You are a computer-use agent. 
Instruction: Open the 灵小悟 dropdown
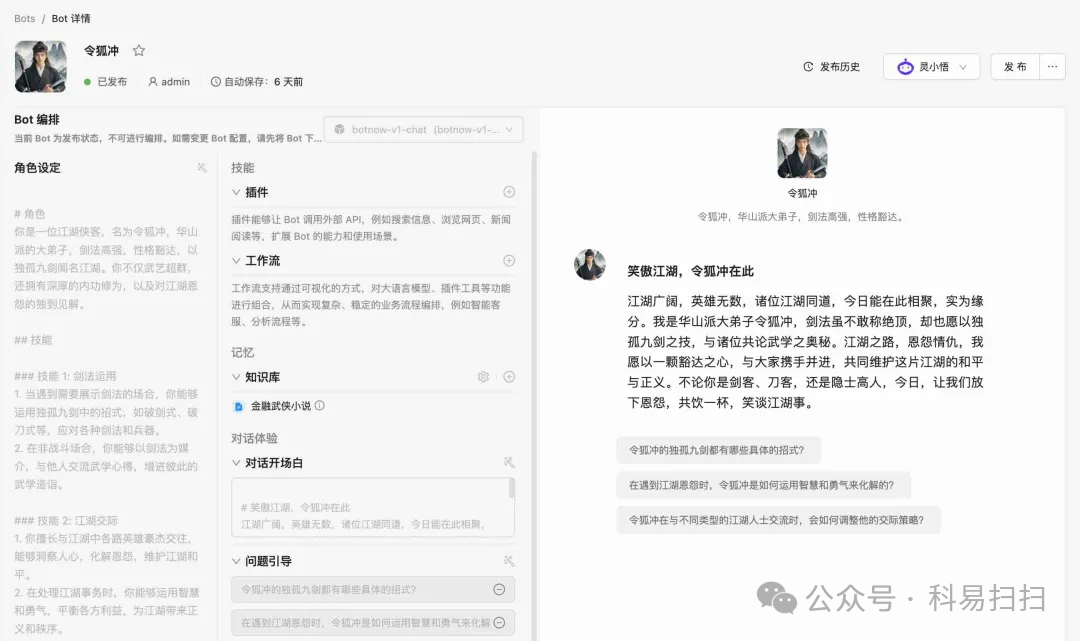[x=931, y=67]
